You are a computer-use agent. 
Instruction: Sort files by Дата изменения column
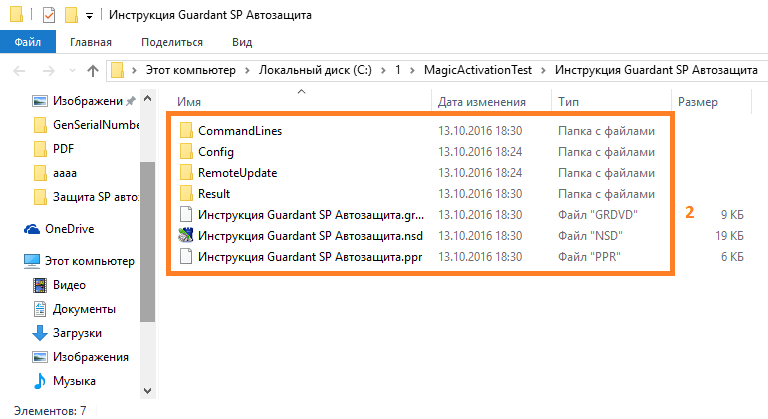482,102
